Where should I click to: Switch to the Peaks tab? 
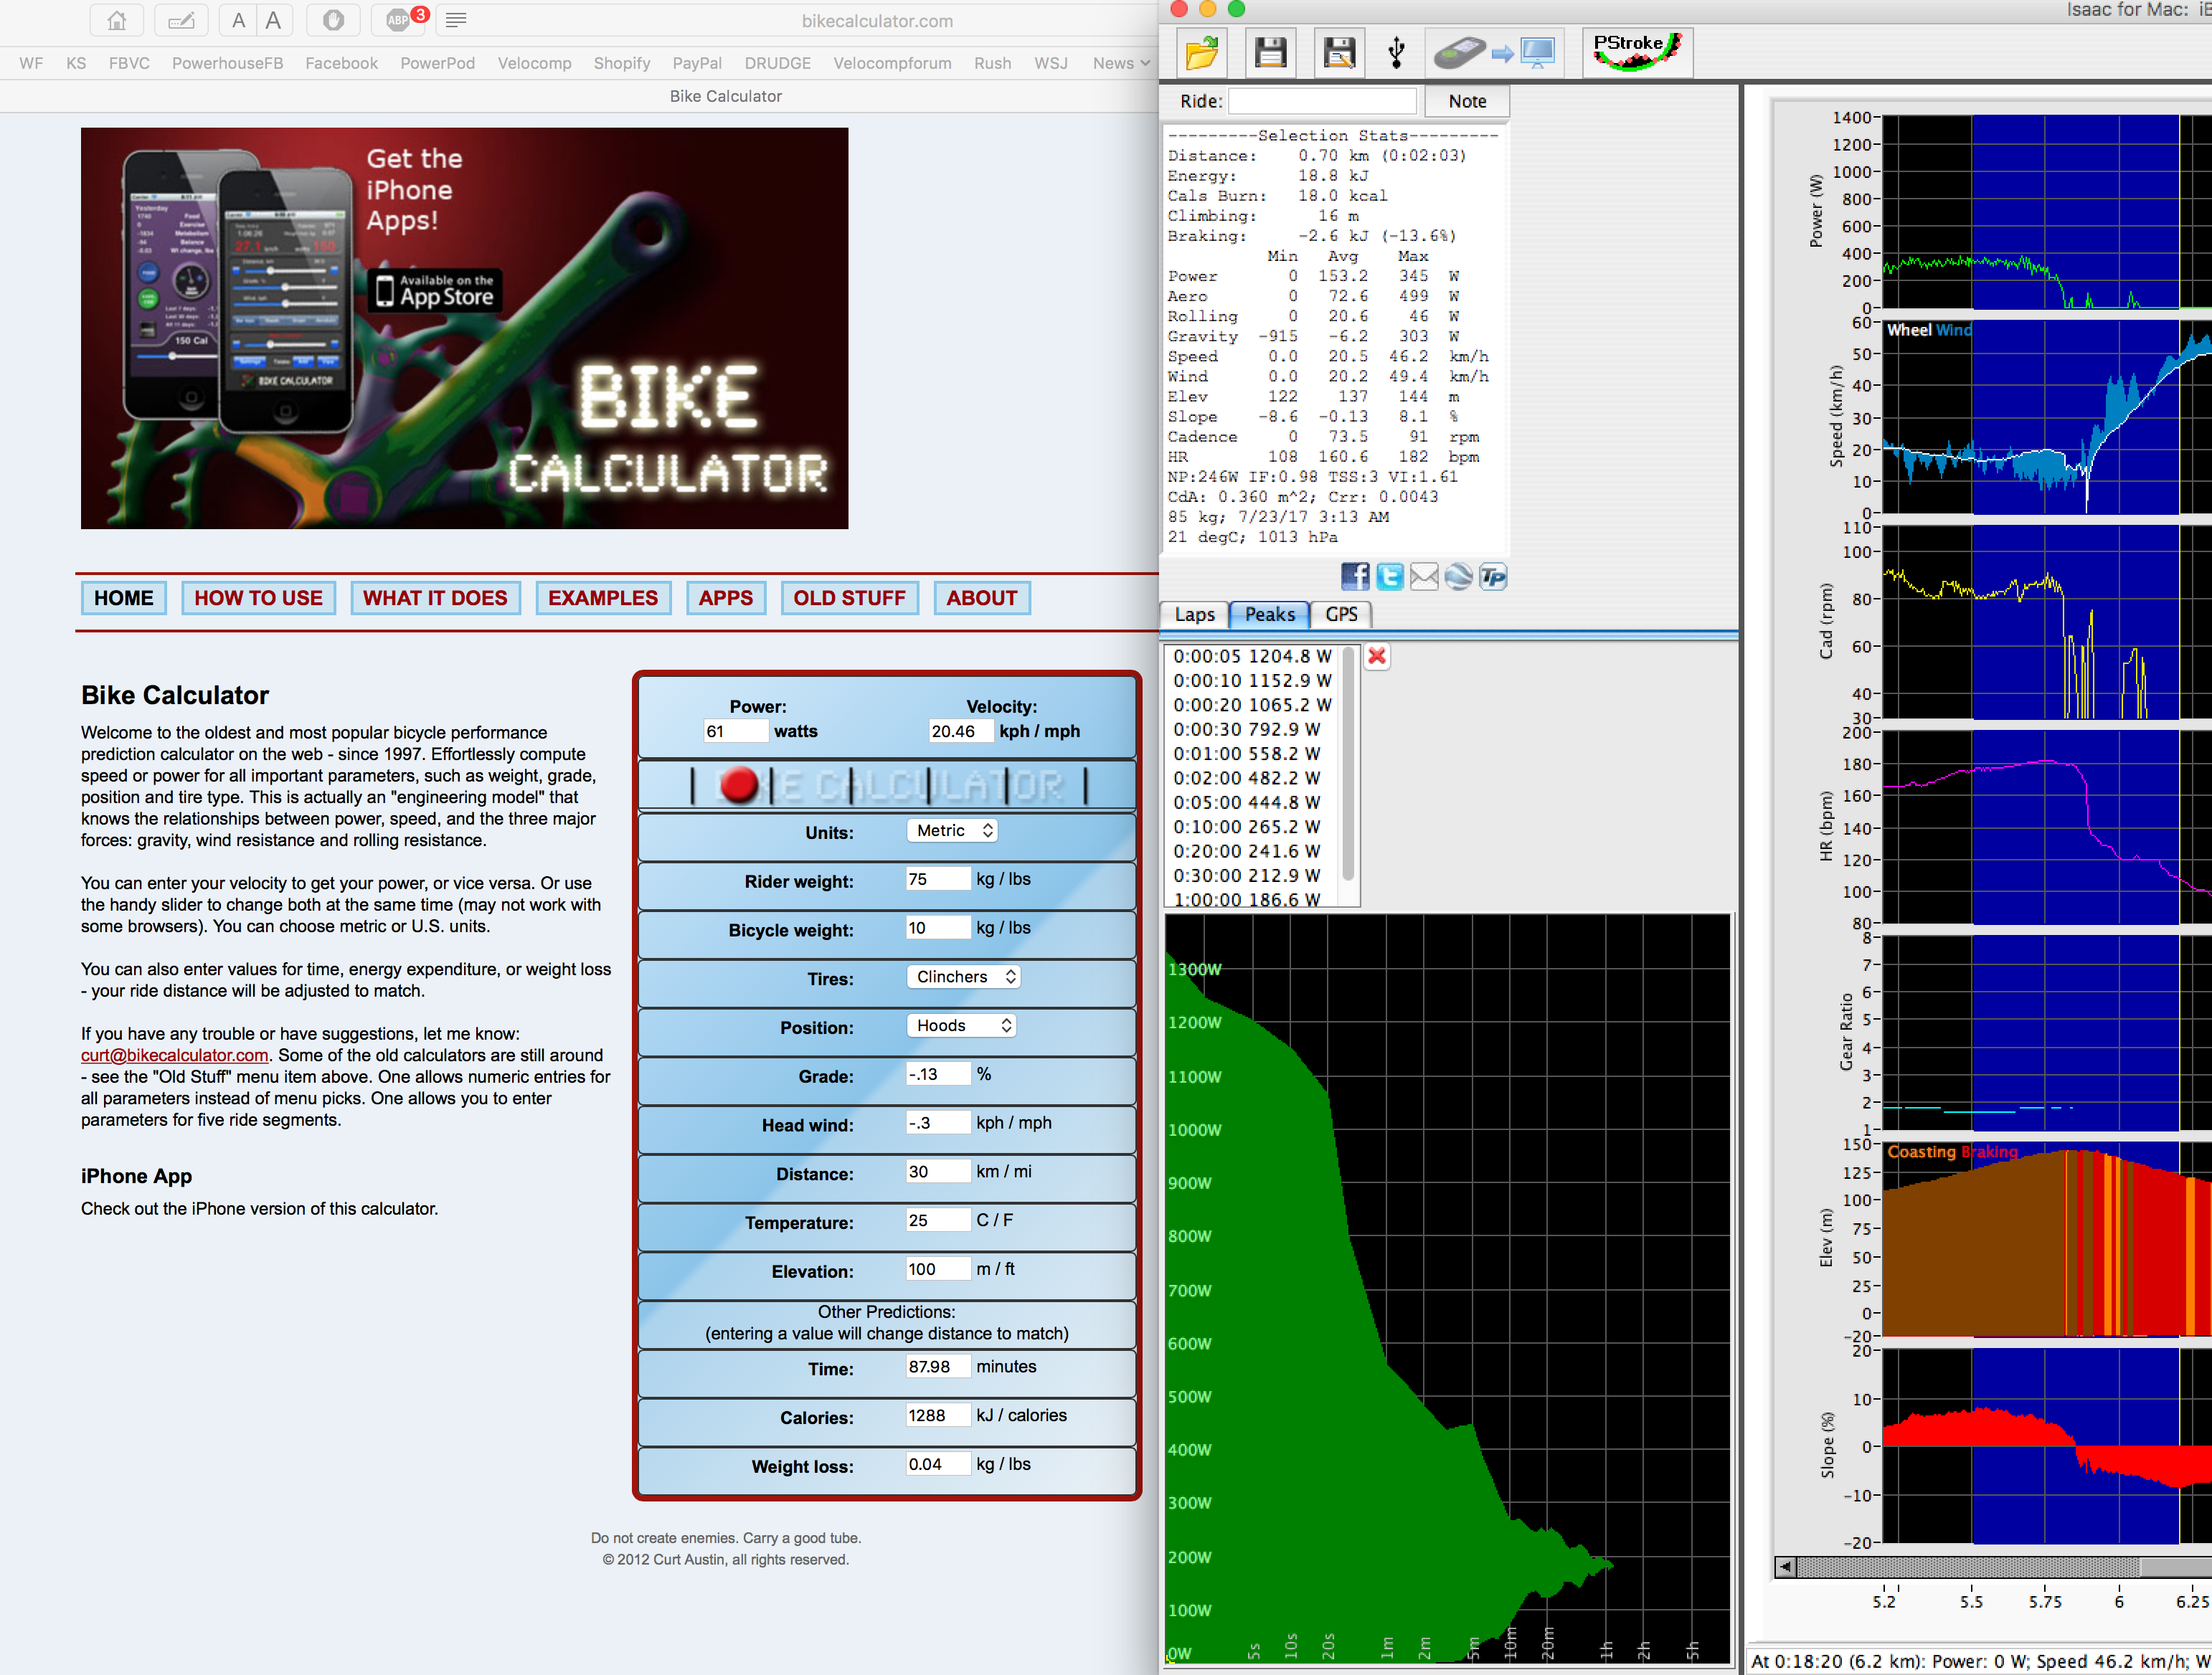coord(1269,614)
